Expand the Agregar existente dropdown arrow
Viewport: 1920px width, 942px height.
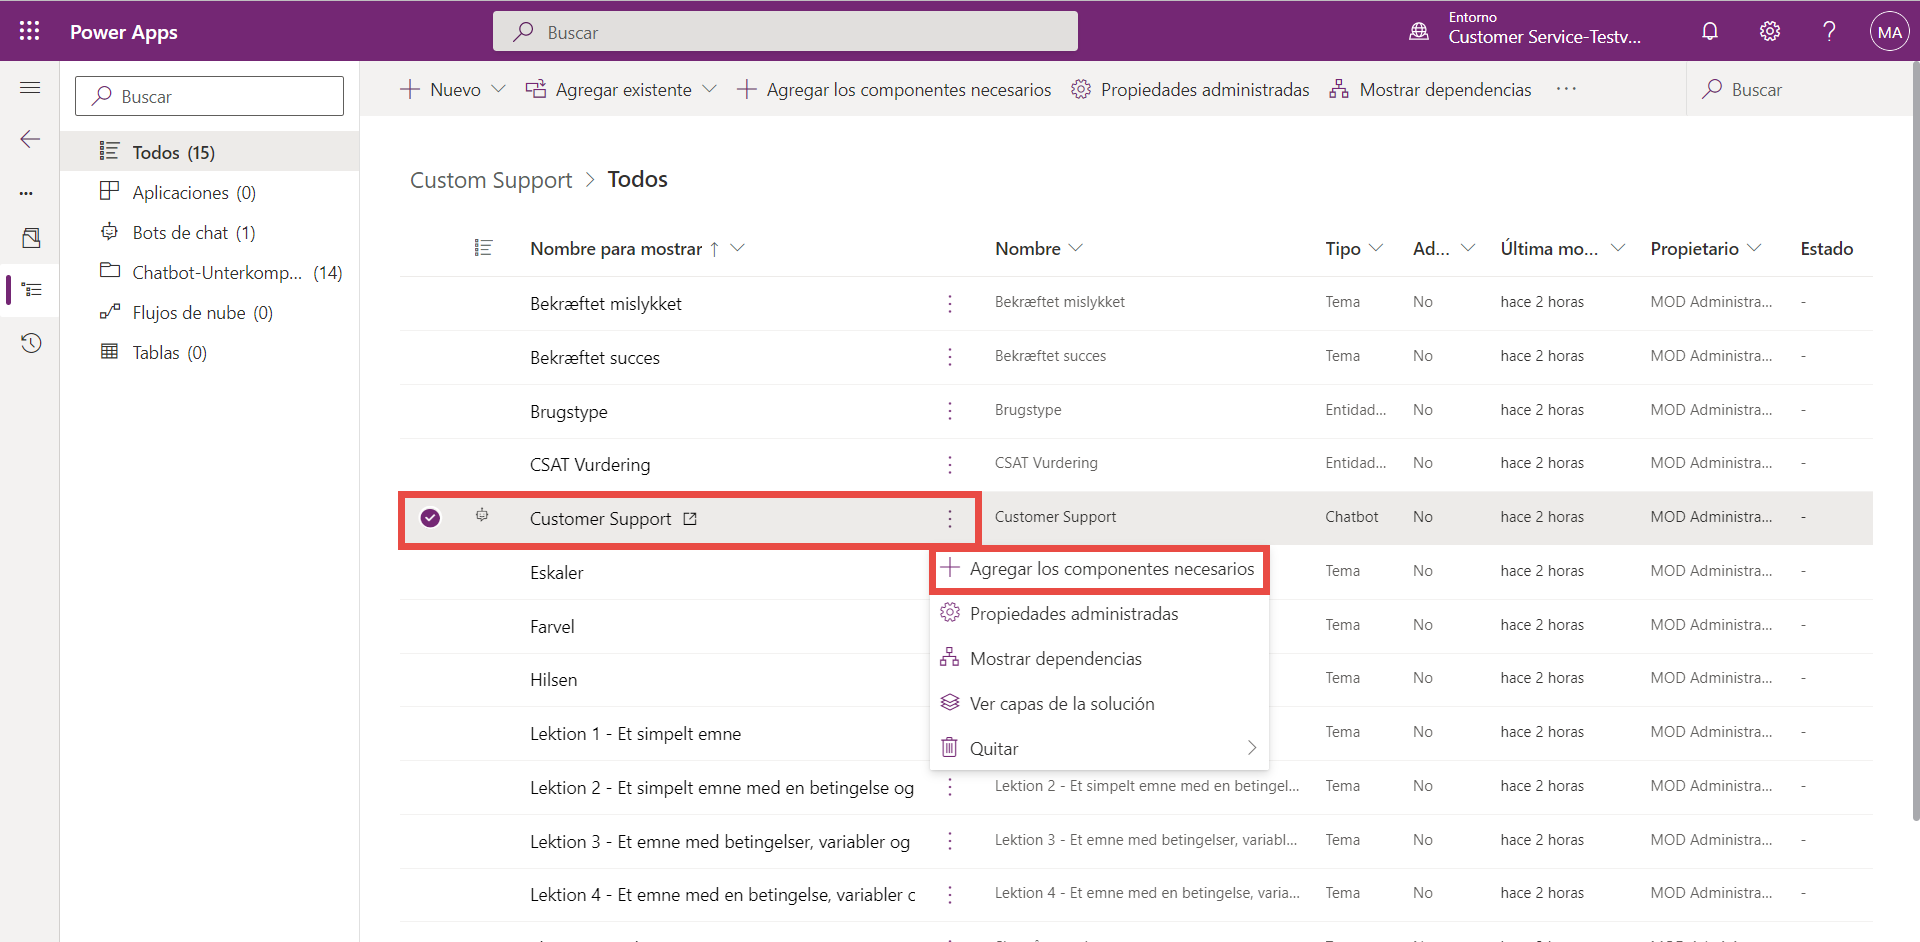coord(709,89)
